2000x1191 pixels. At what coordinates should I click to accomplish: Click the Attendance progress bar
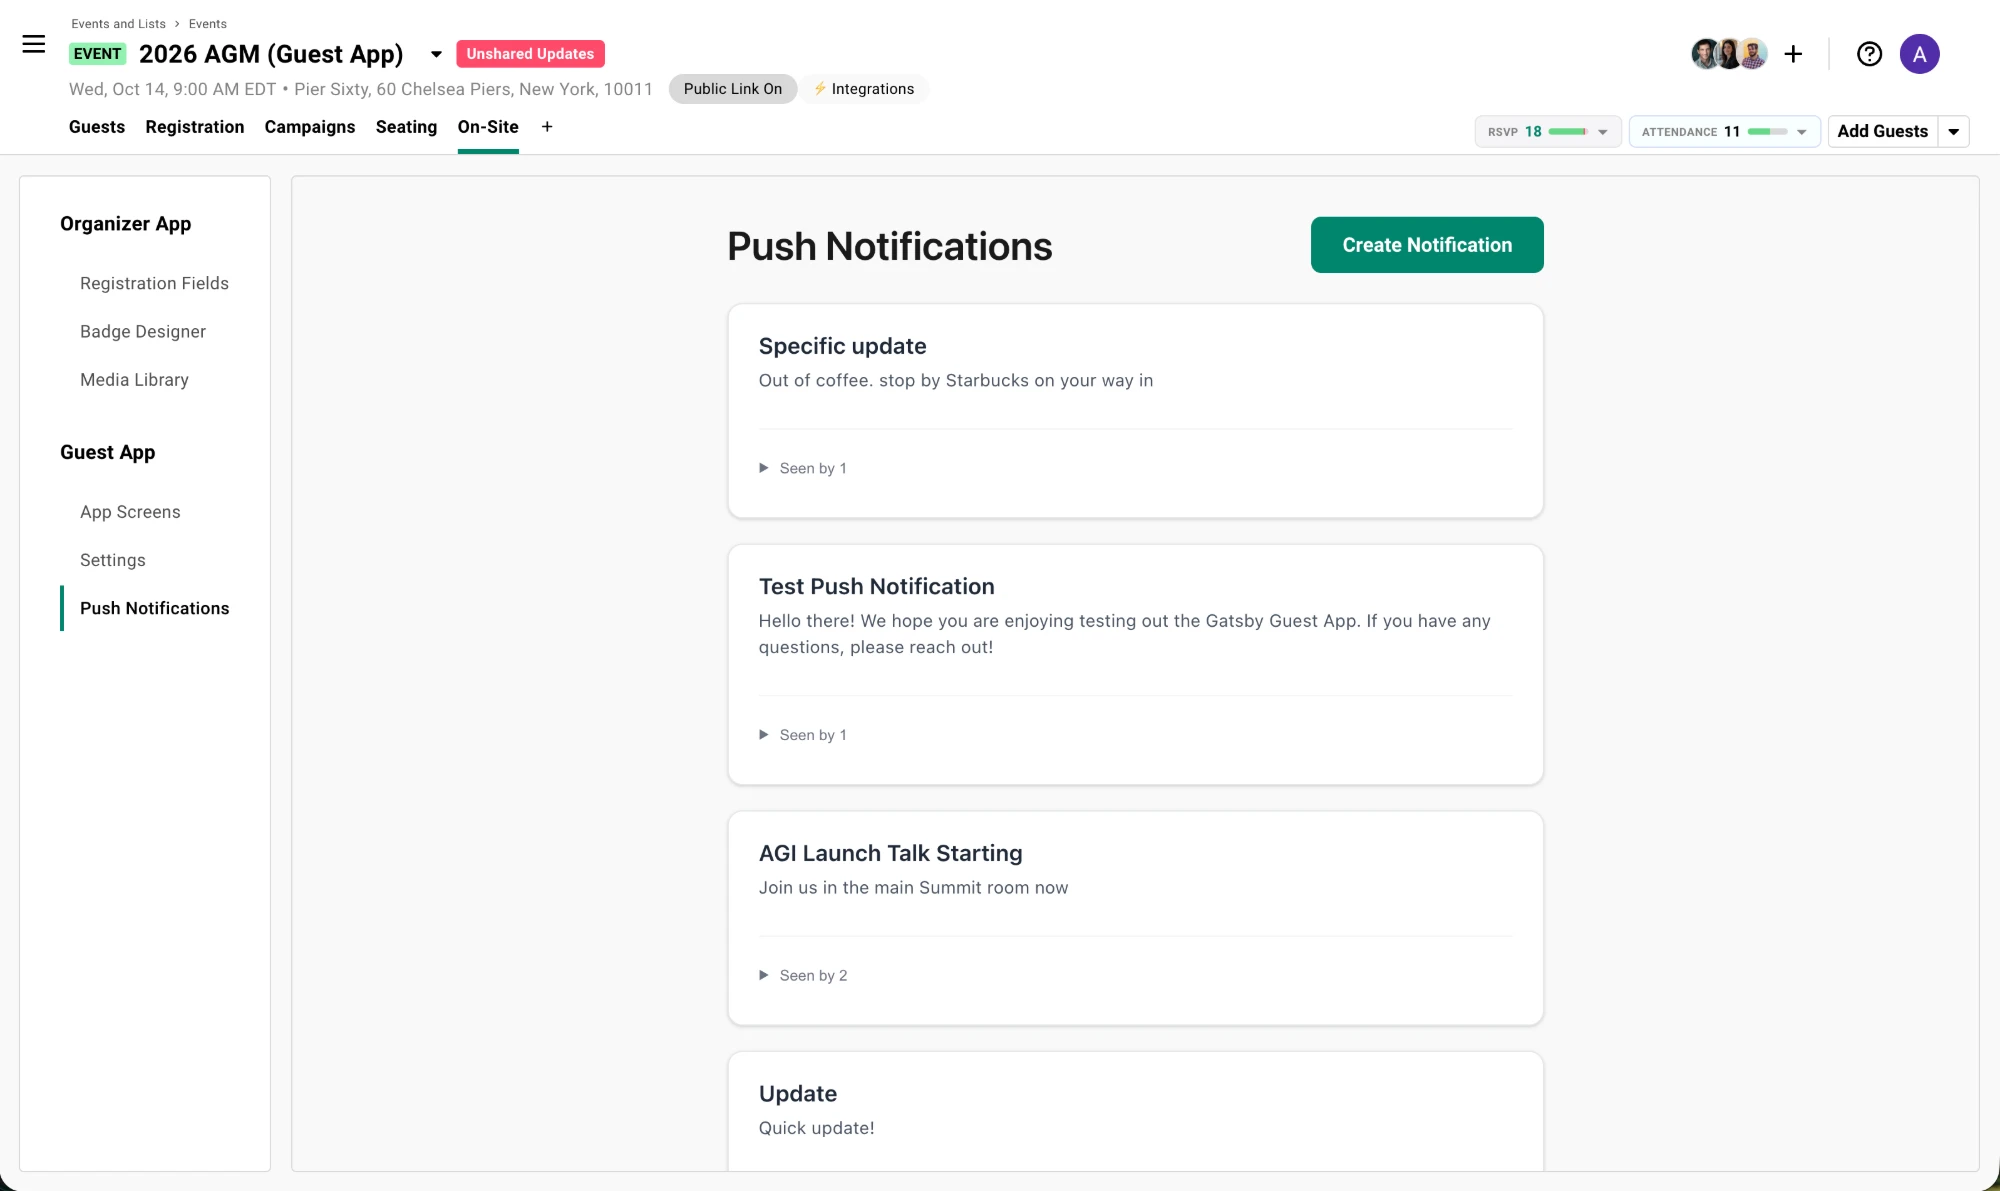[1767, 132]
